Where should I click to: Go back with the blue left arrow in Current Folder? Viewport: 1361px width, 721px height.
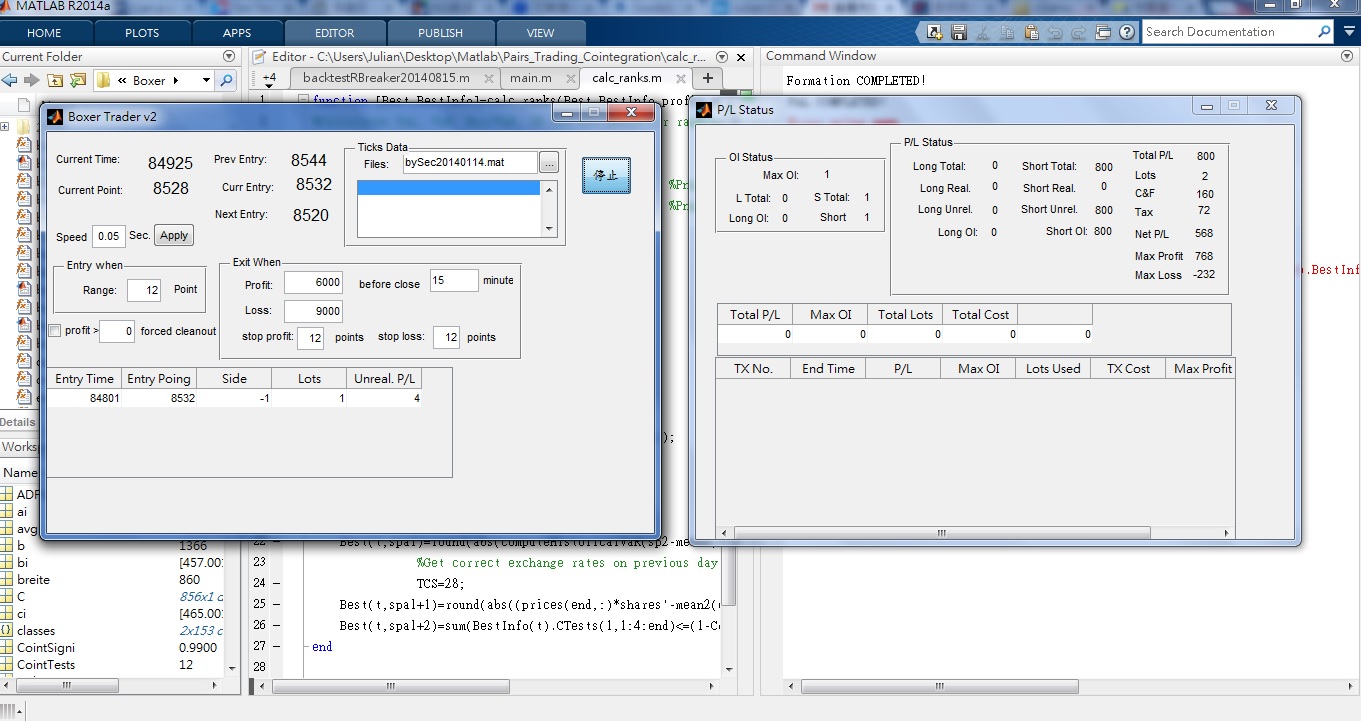[x=9, y=80]
